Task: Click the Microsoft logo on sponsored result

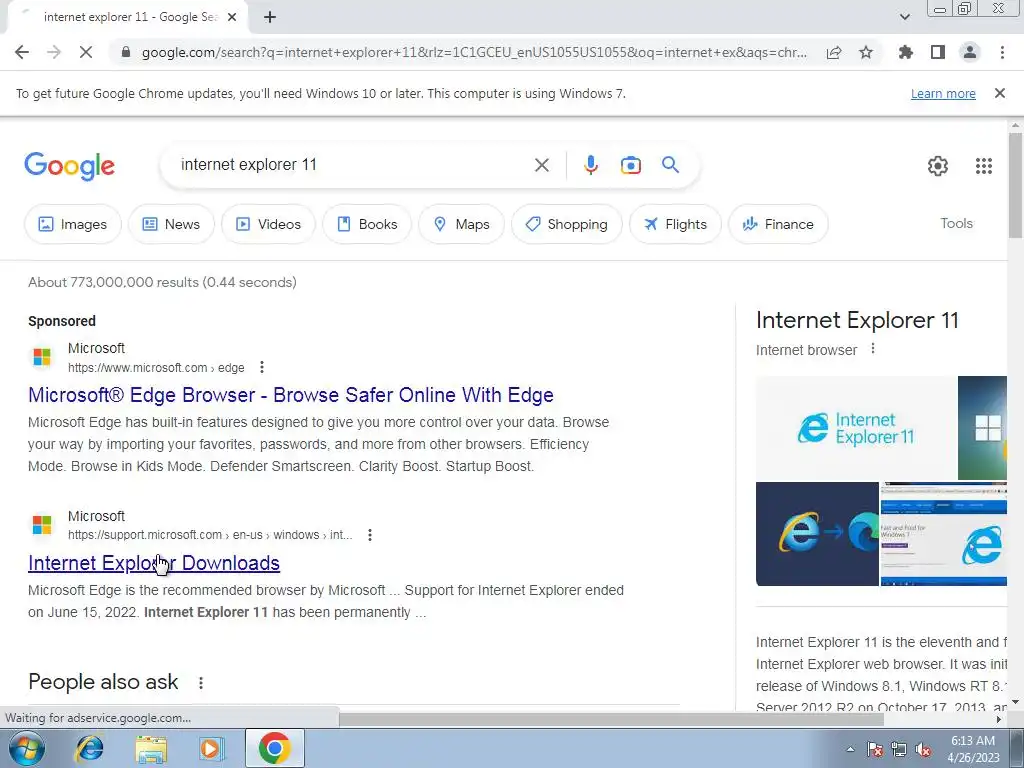Action: 42,357
